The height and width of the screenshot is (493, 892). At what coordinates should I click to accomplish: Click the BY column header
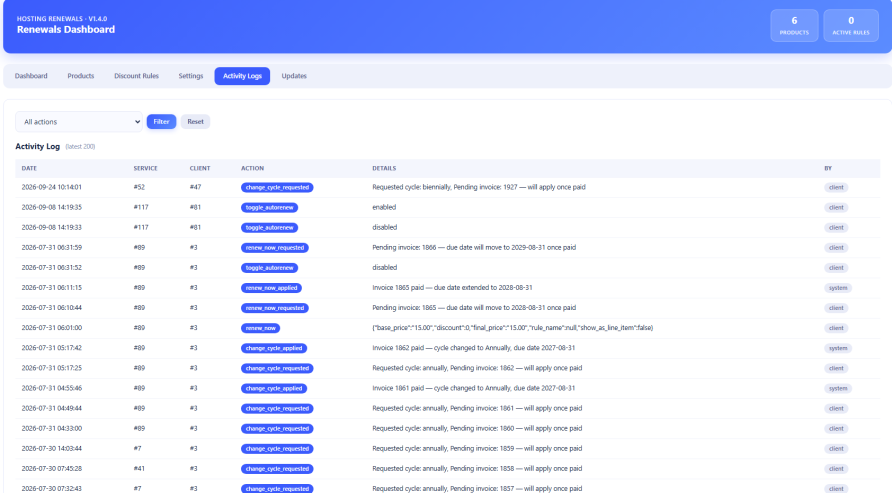pos(828,168)
